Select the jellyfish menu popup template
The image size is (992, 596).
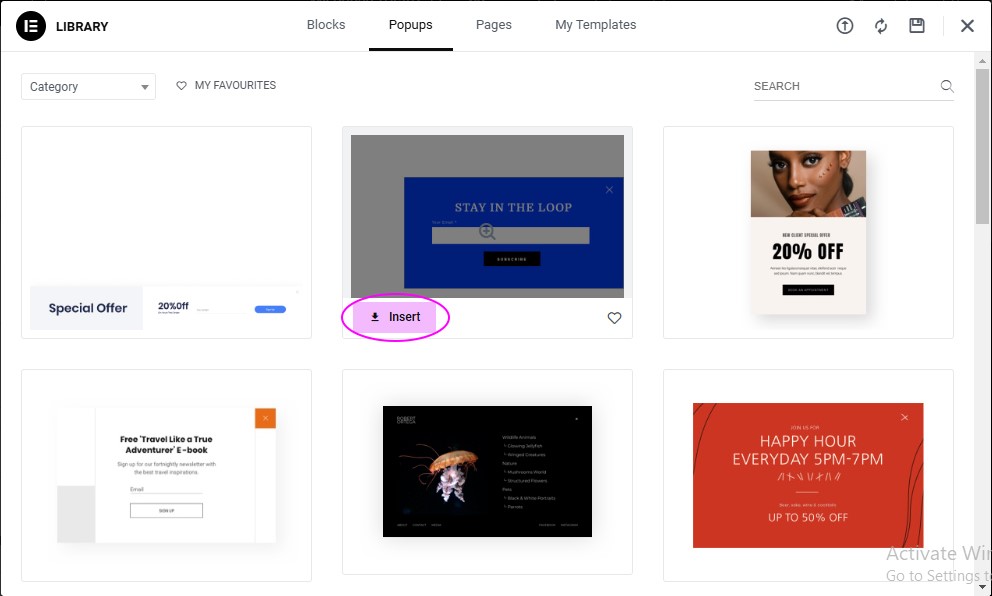487,472
